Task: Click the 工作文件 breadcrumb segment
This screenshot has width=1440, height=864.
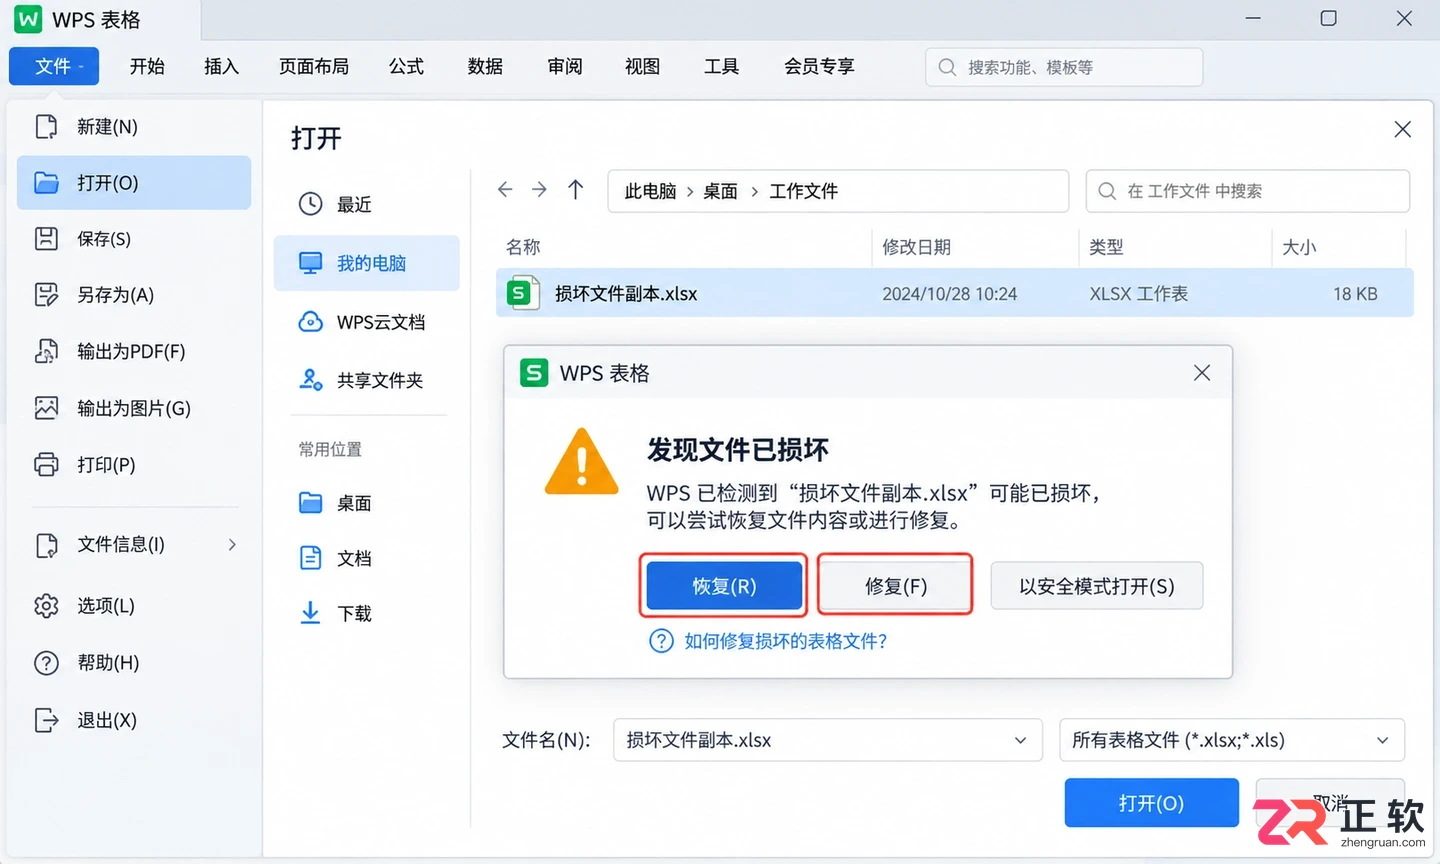Action: [x=803, y=191]
